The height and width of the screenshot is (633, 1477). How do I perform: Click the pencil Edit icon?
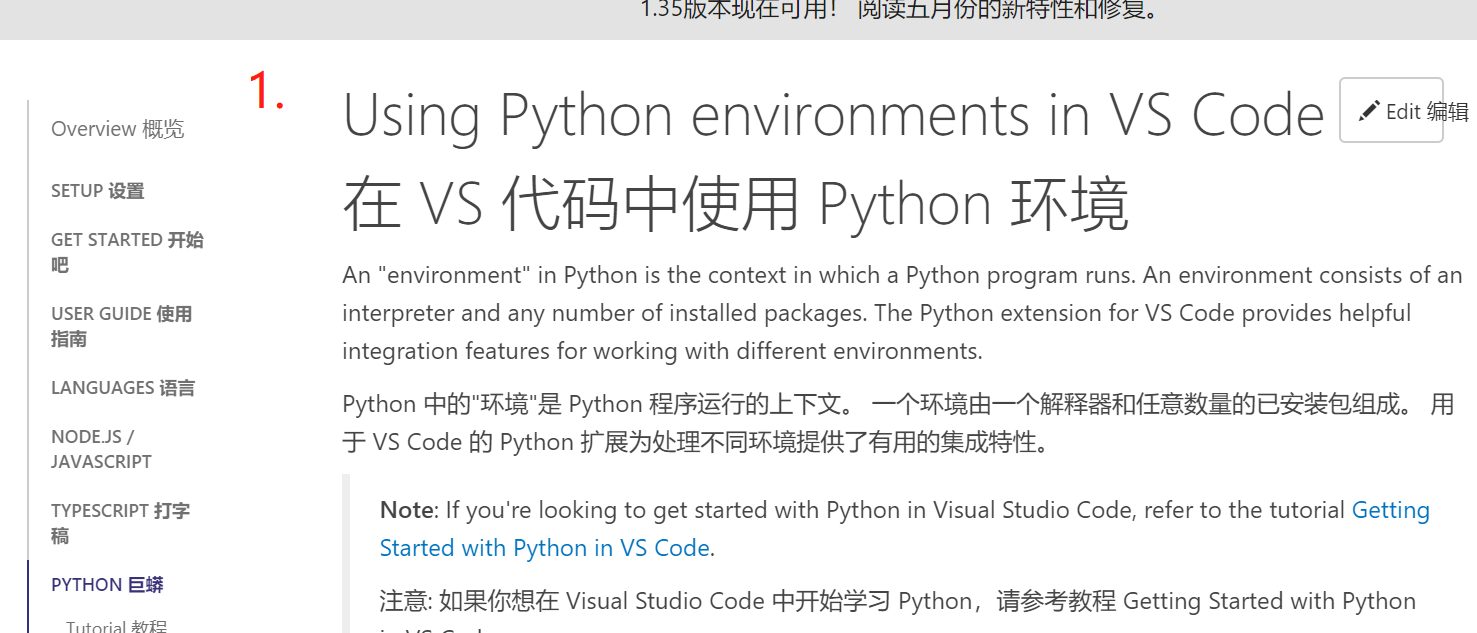point(1370,110)
